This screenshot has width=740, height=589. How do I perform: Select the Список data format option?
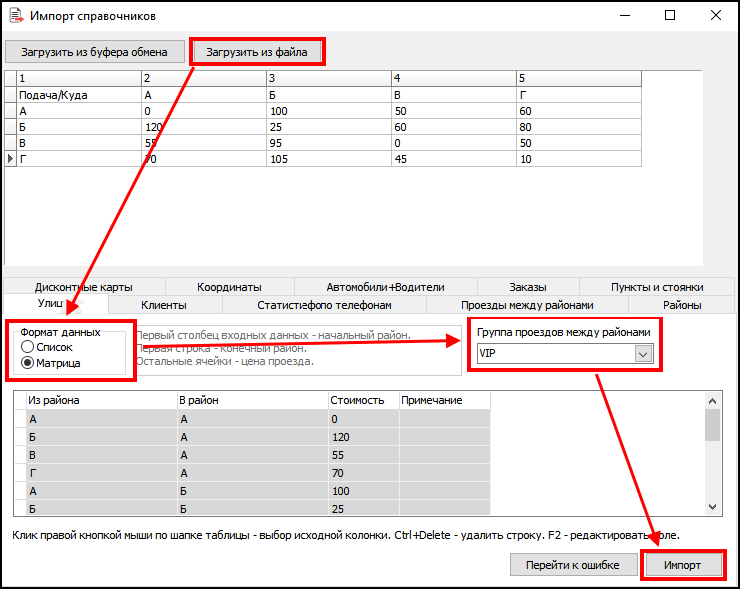(x=28, y=347)
